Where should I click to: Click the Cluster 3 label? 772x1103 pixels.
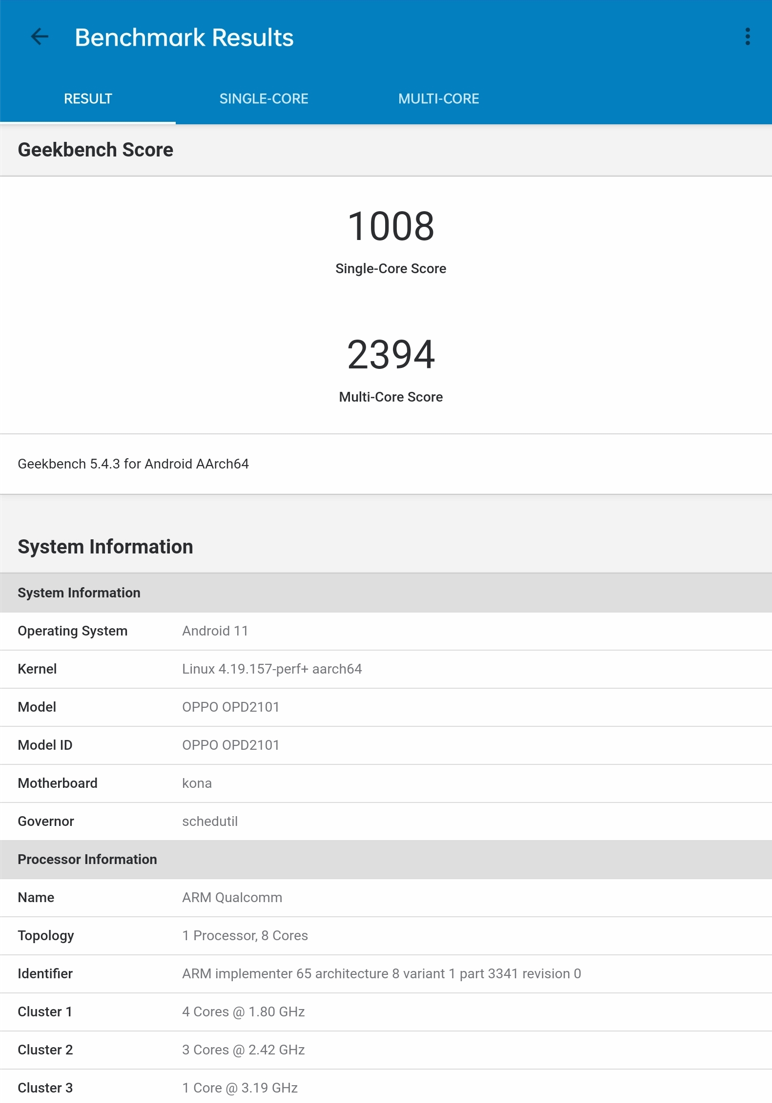coord(45,1088)
